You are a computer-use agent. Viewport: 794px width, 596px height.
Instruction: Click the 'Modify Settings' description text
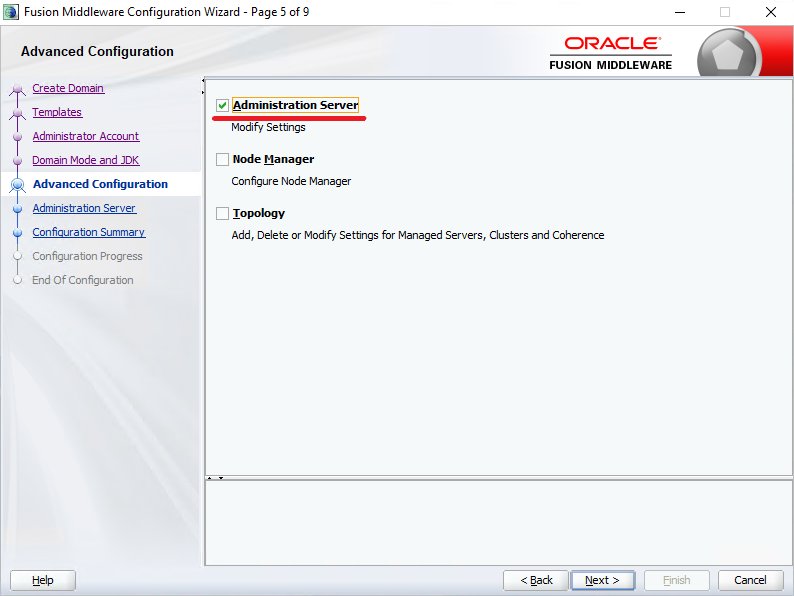pyautogui.click(x=268, y=127)
